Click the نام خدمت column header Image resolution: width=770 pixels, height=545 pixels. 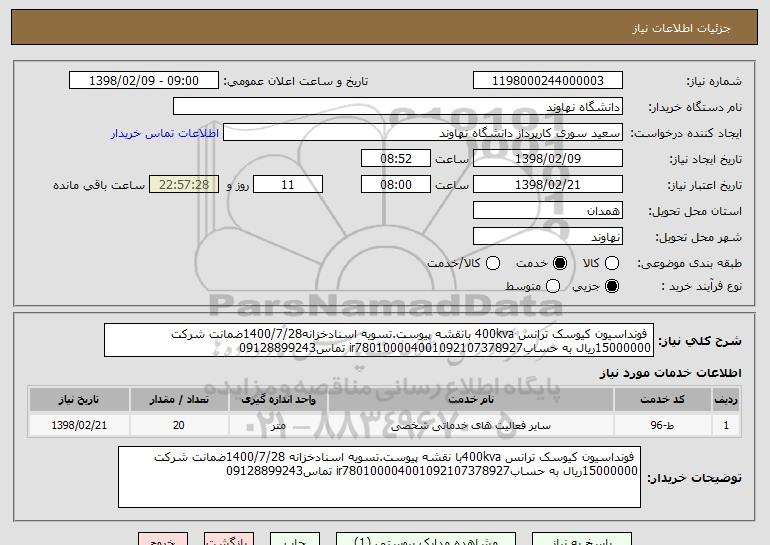click(470, 400)
